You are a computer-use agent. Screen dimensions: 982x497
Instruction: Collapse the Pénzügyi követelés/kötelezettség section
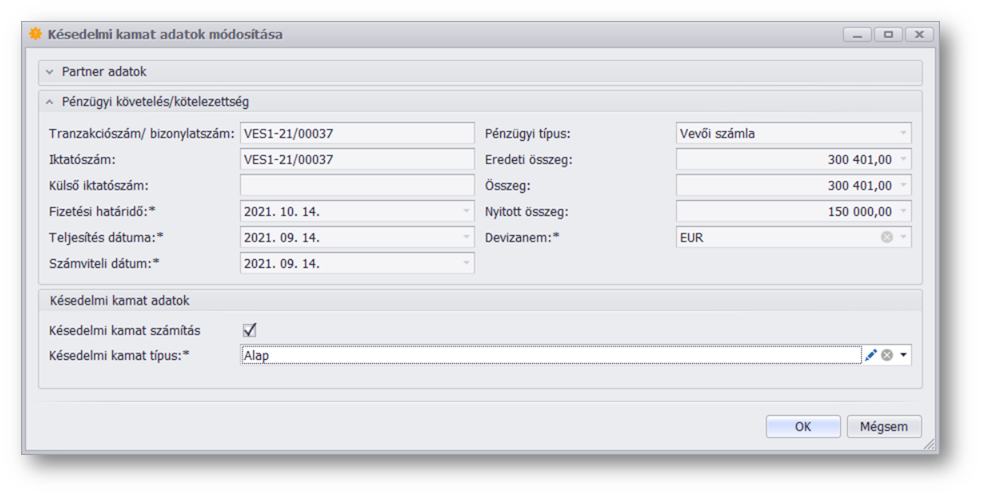click(x=50, y=102)
